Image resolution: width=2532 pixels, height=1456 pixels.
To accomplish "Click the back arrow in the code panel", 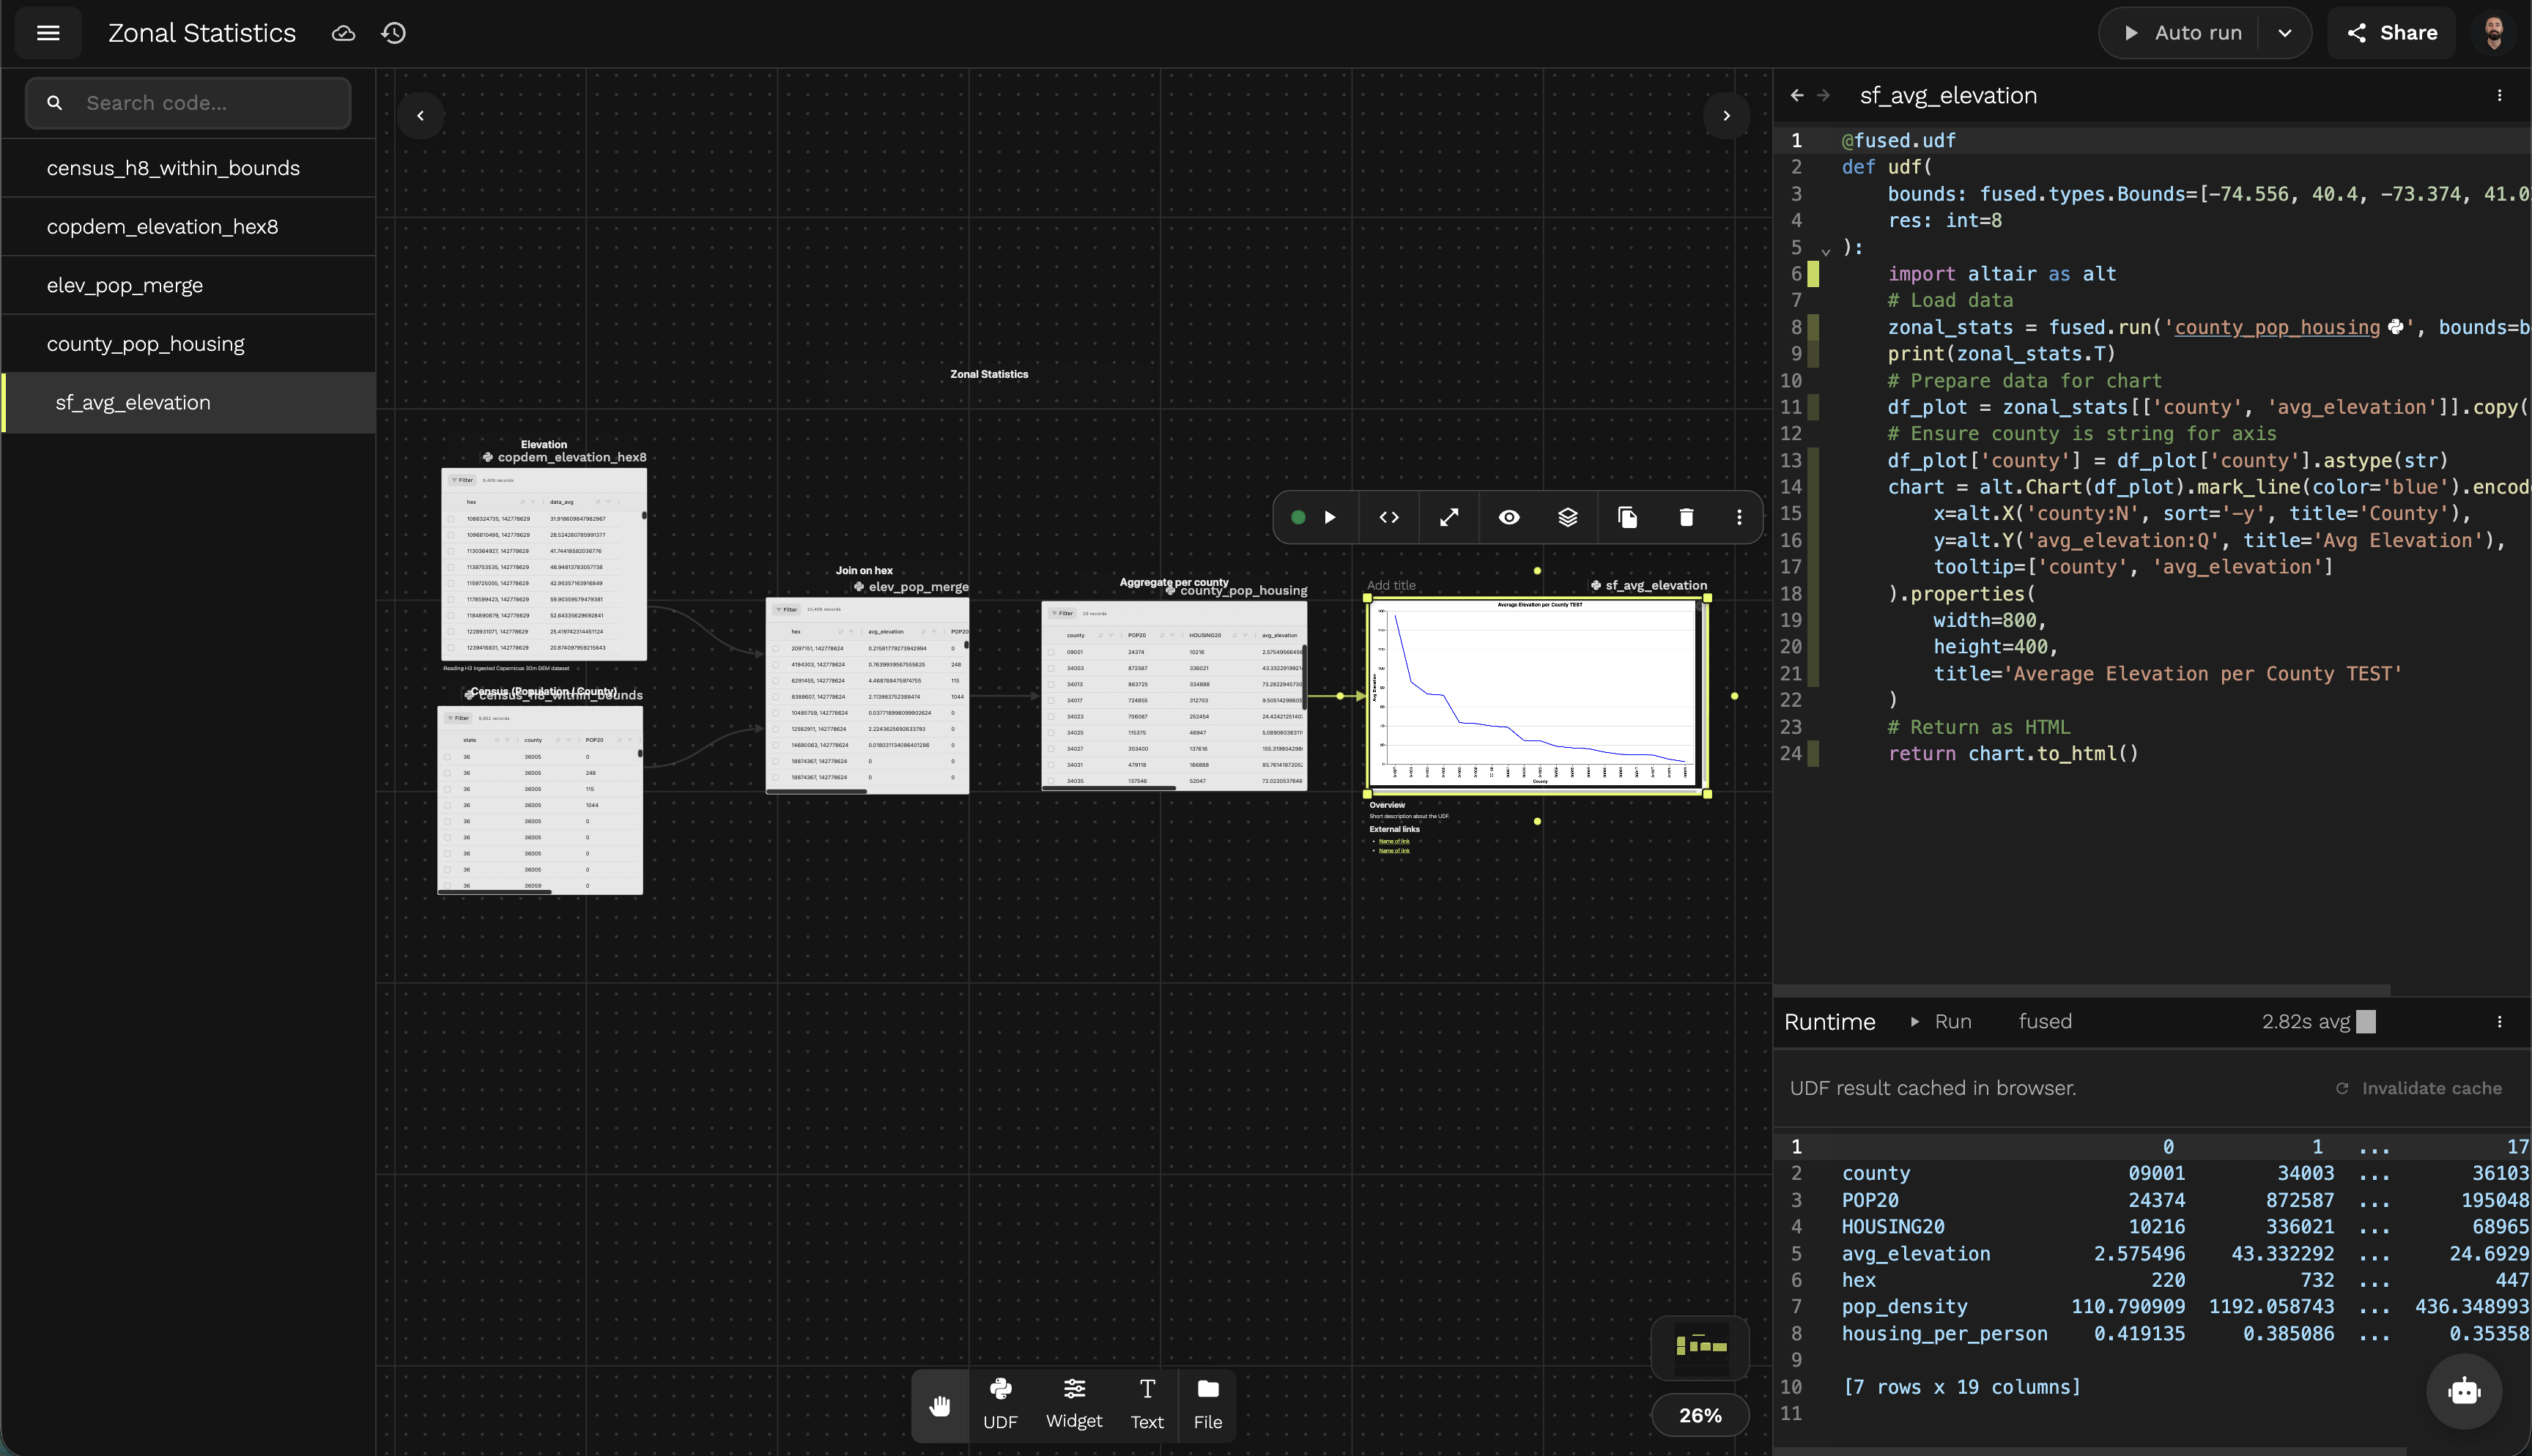I will pos(1797,95).
